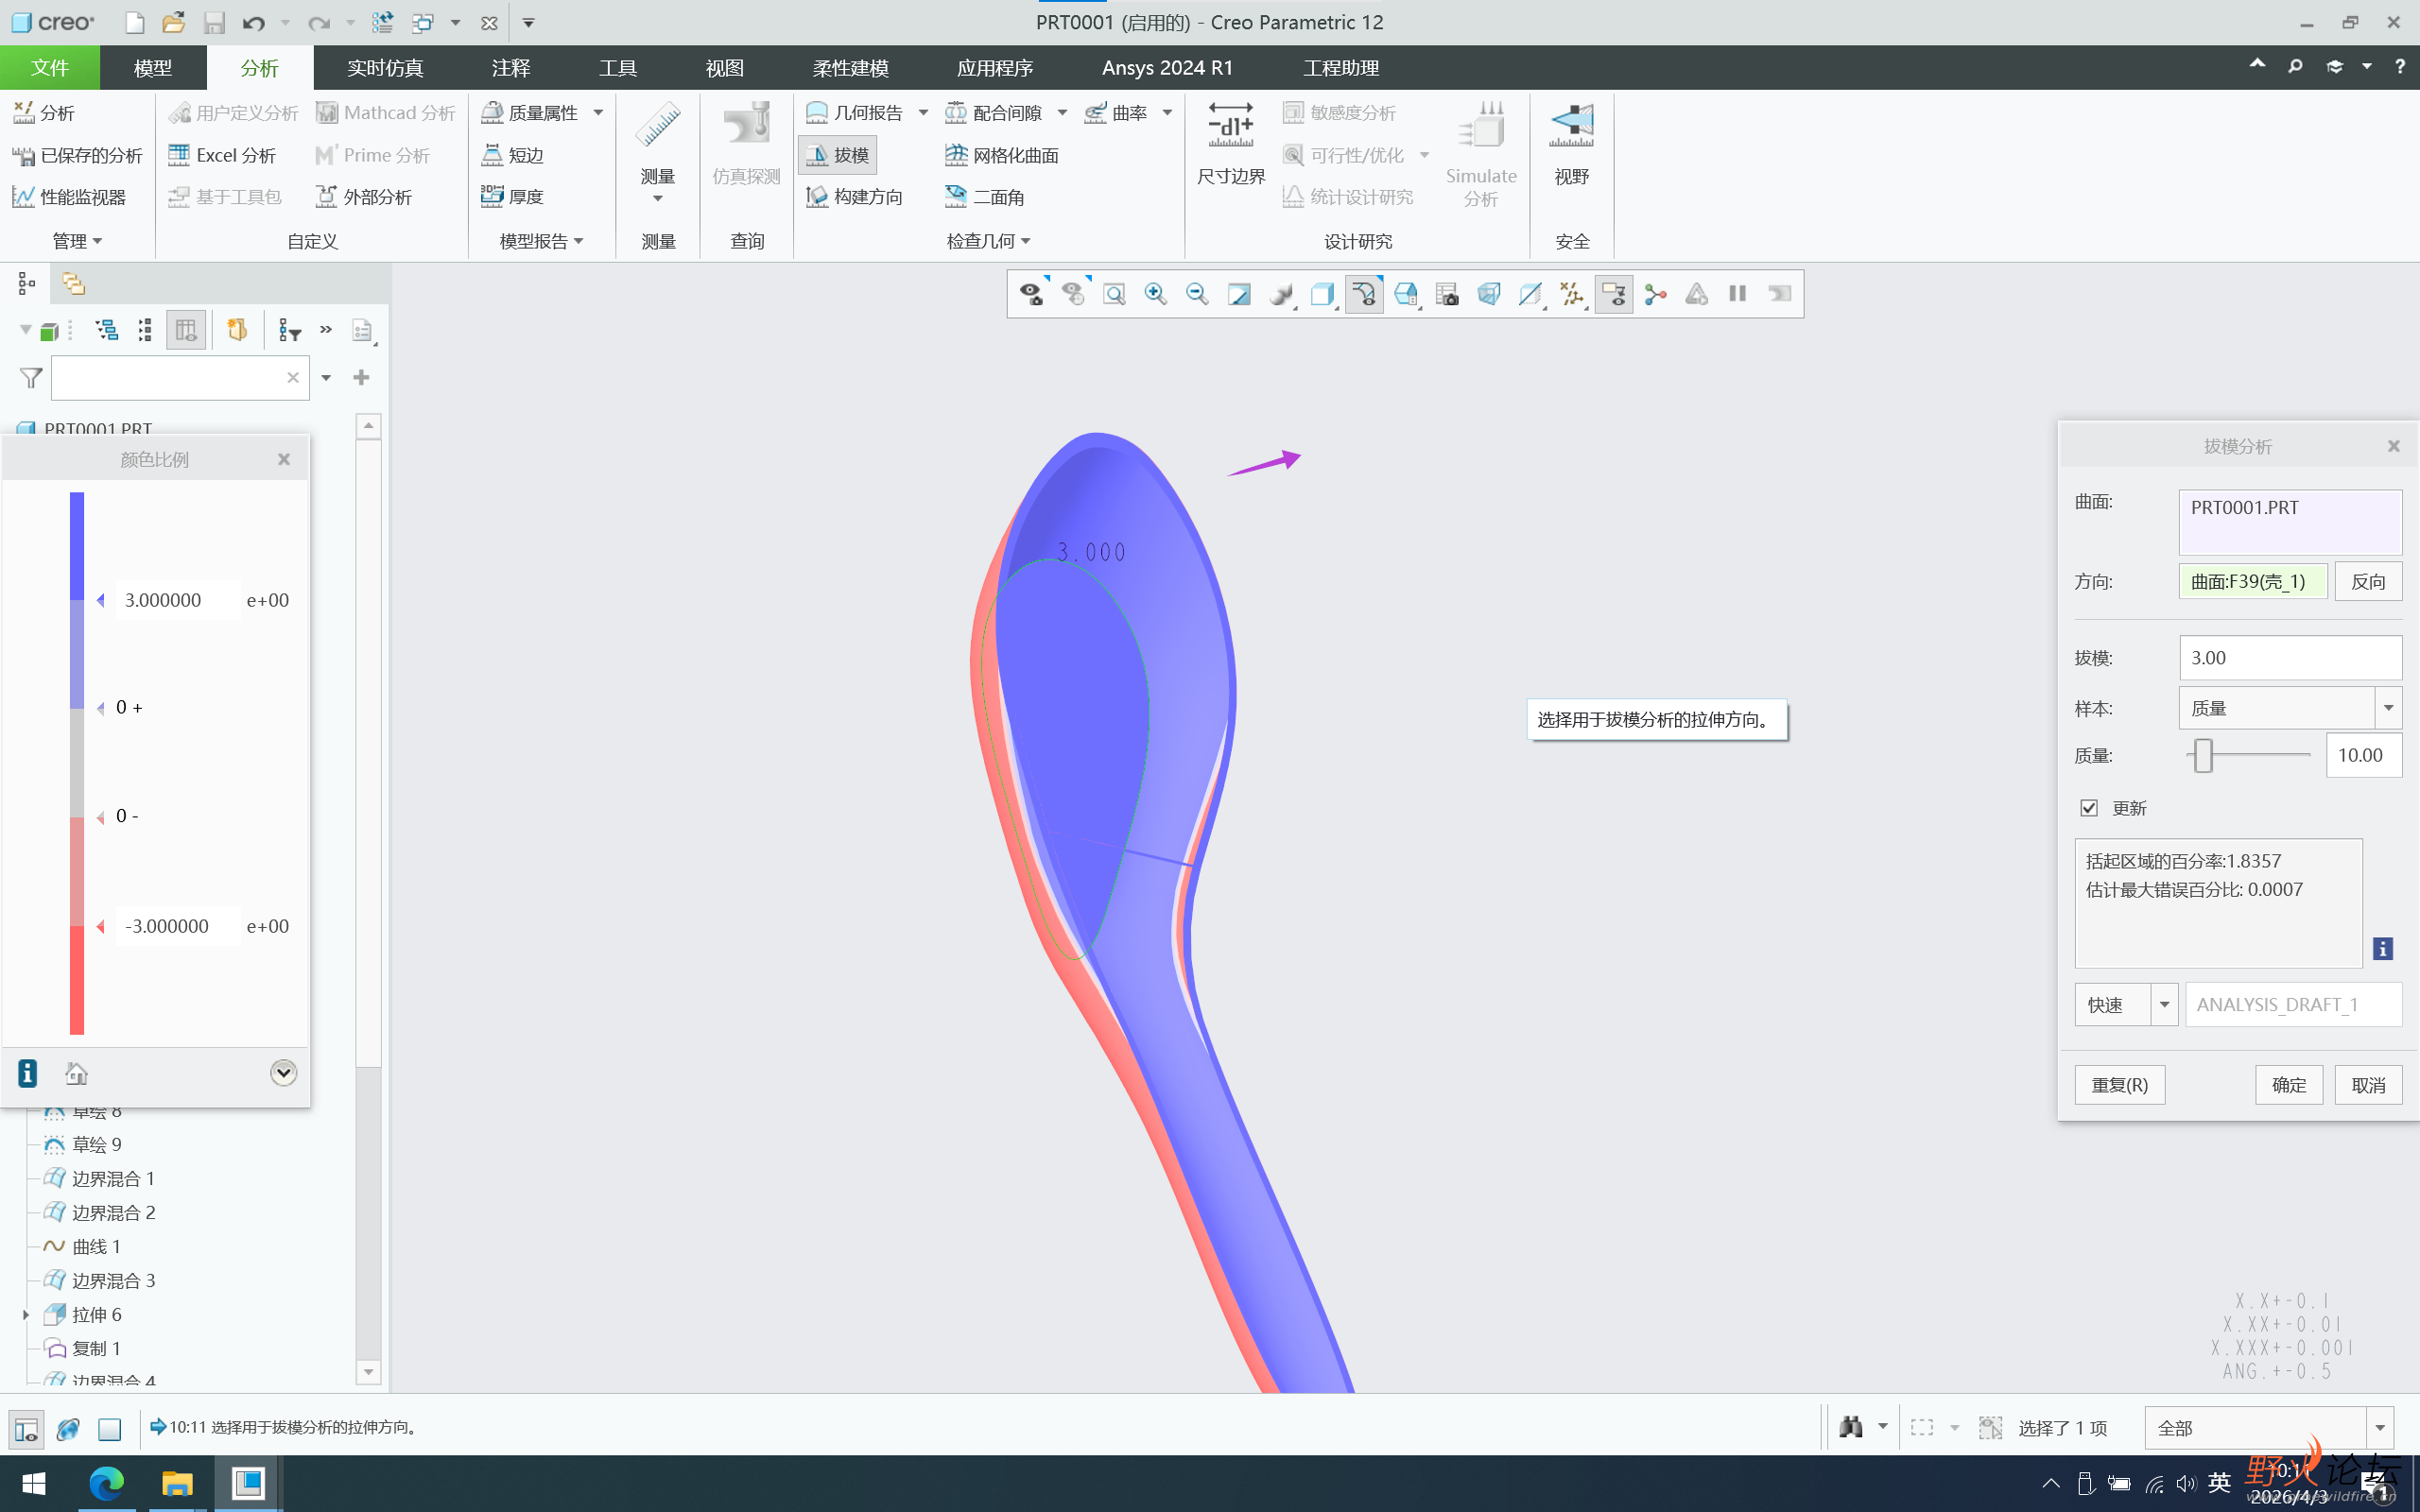Click the zoom in magnifier icon
Viewport: 2420px width, 1512px height.
1155,294
